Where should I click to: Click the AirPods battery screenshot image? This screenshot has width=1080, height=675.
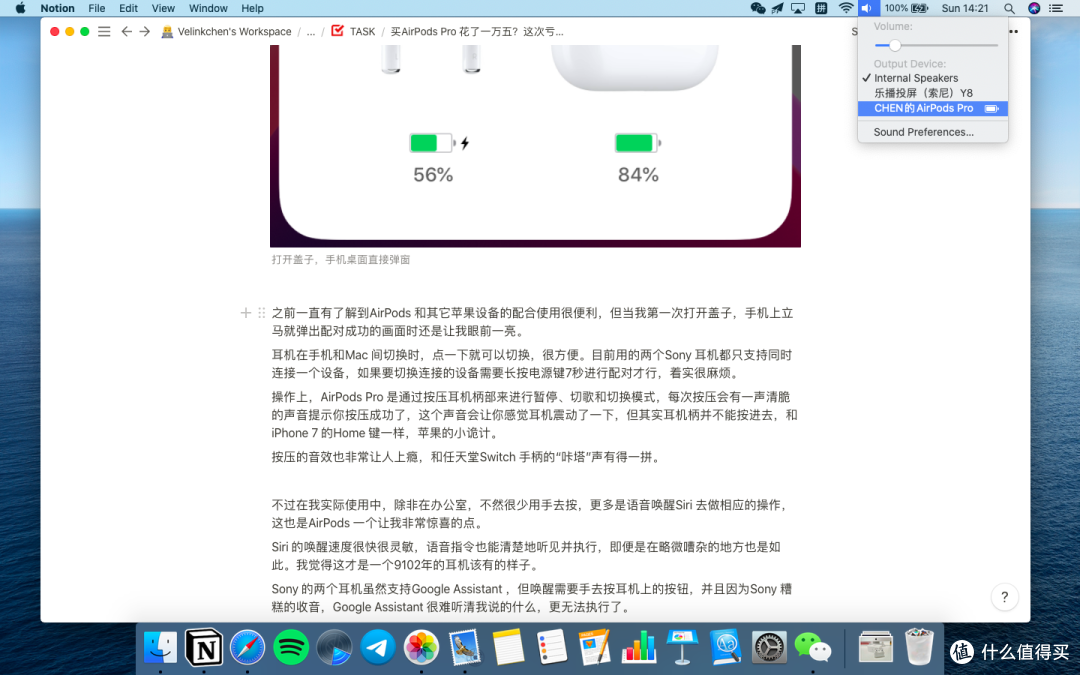pyautogui.click(x=535, y=146)
